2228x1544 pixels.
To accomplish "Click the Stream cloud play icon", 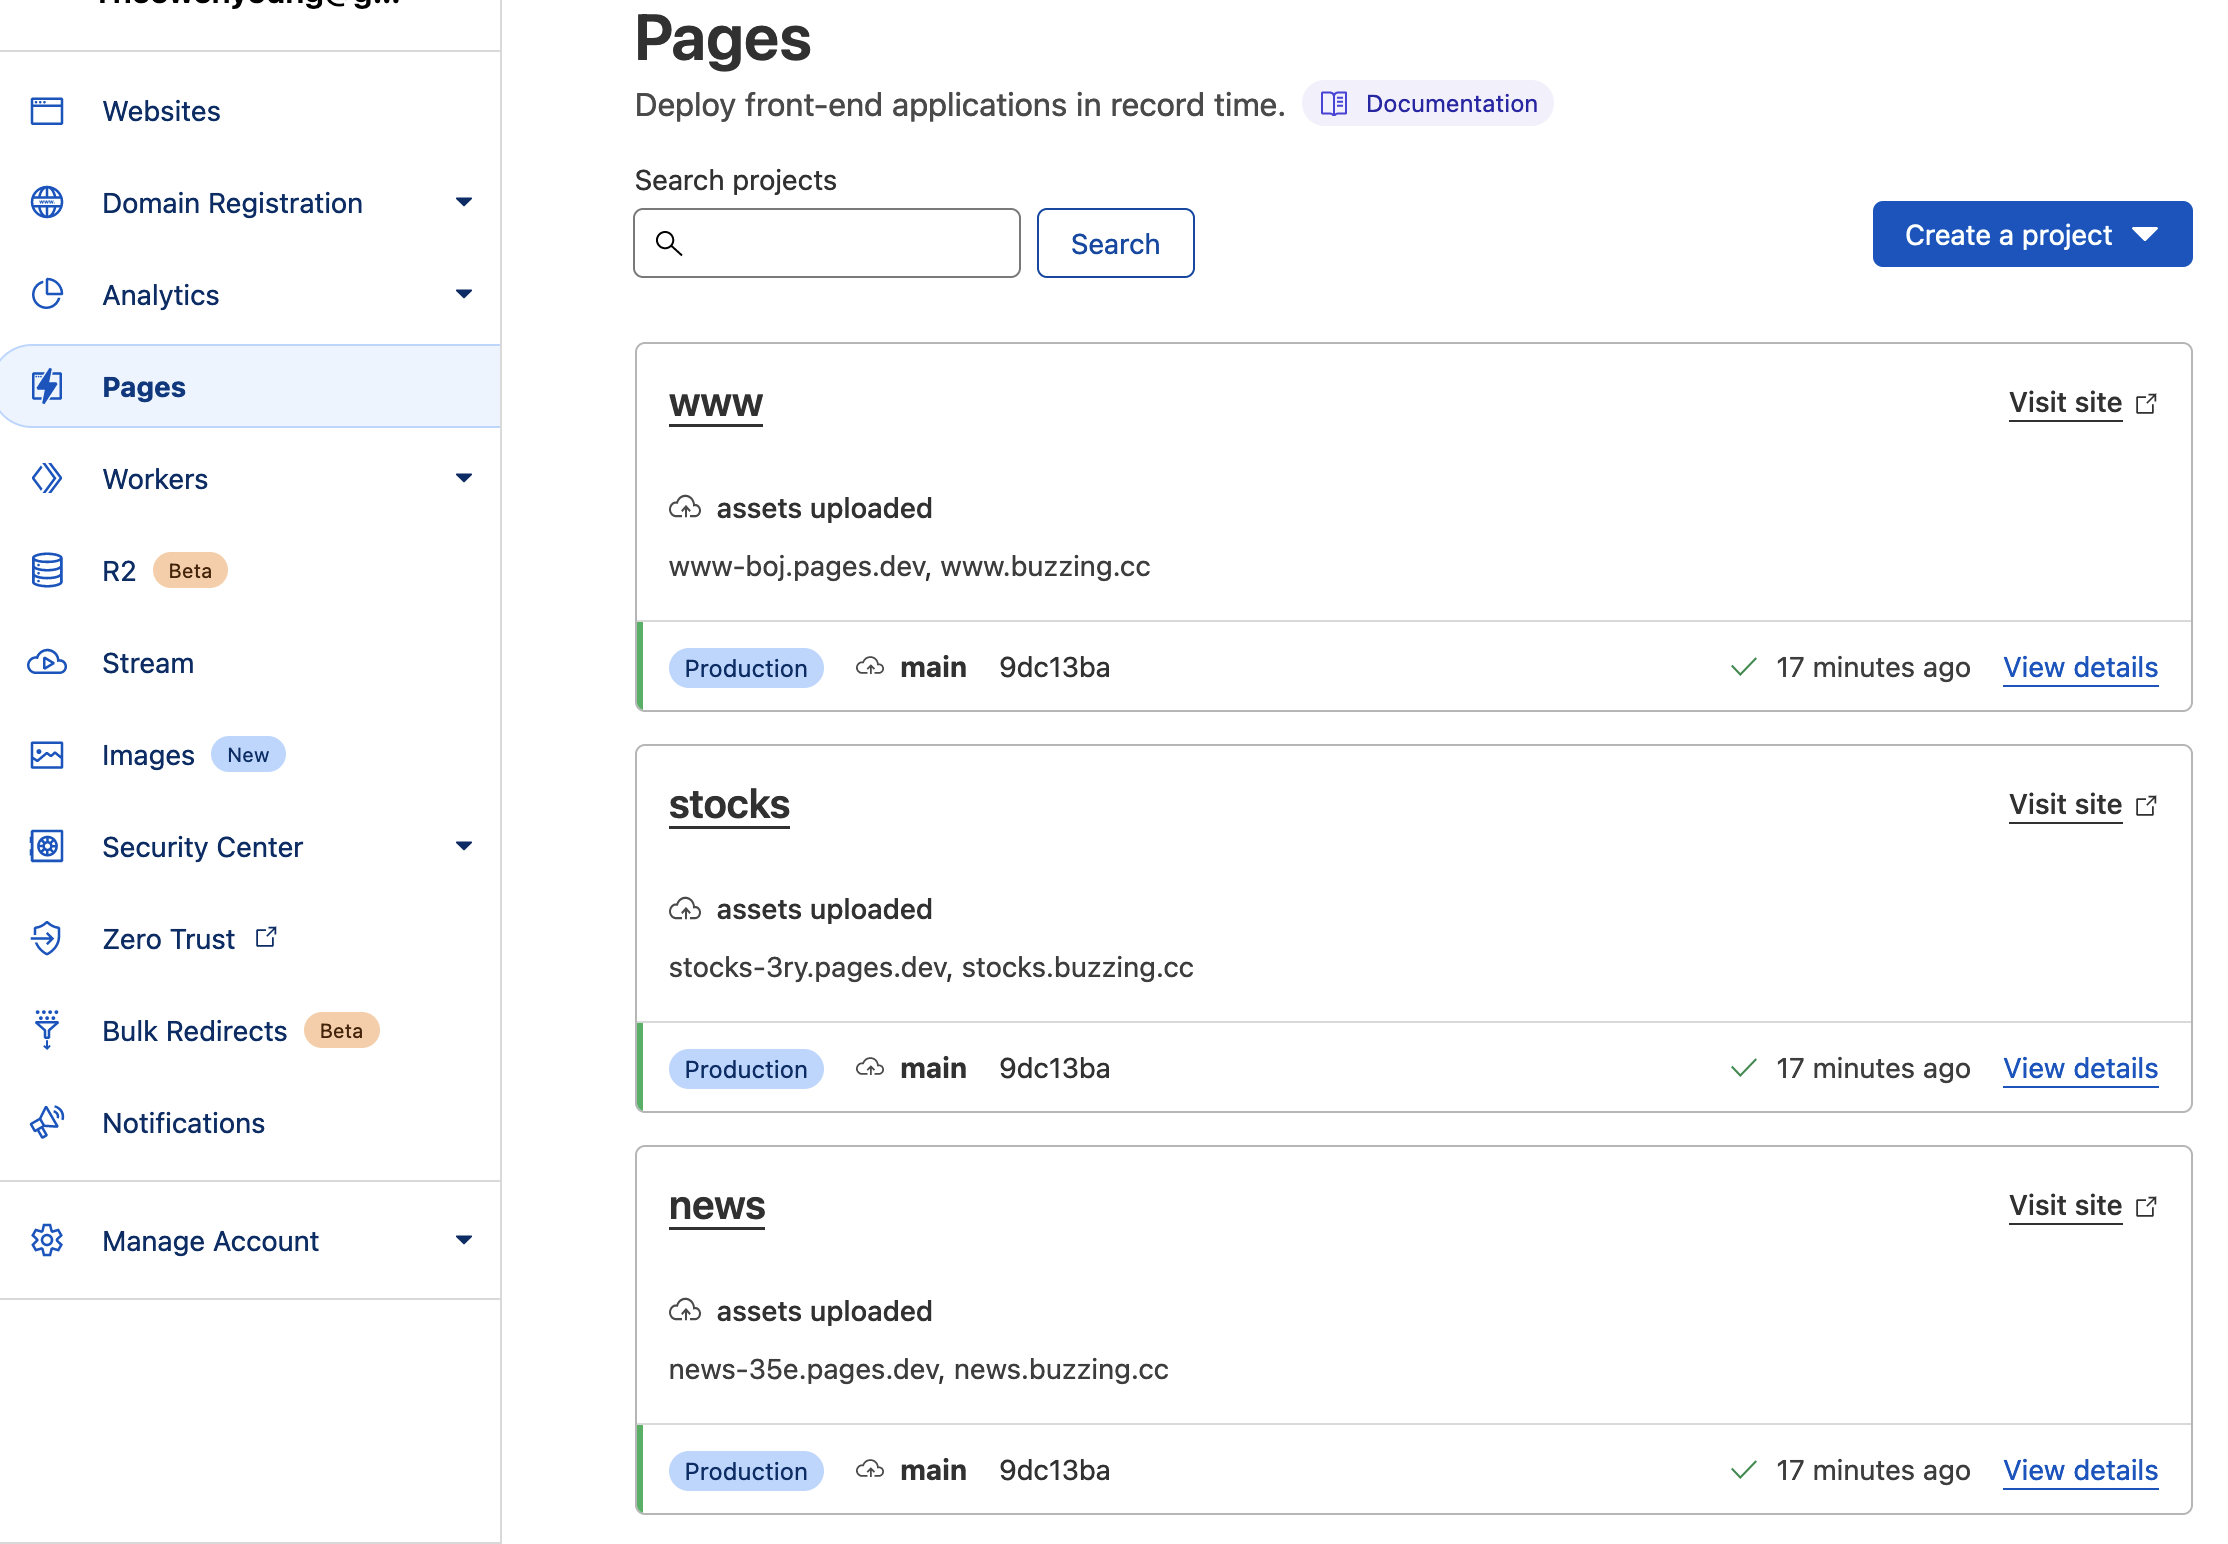I will (47, 663).
